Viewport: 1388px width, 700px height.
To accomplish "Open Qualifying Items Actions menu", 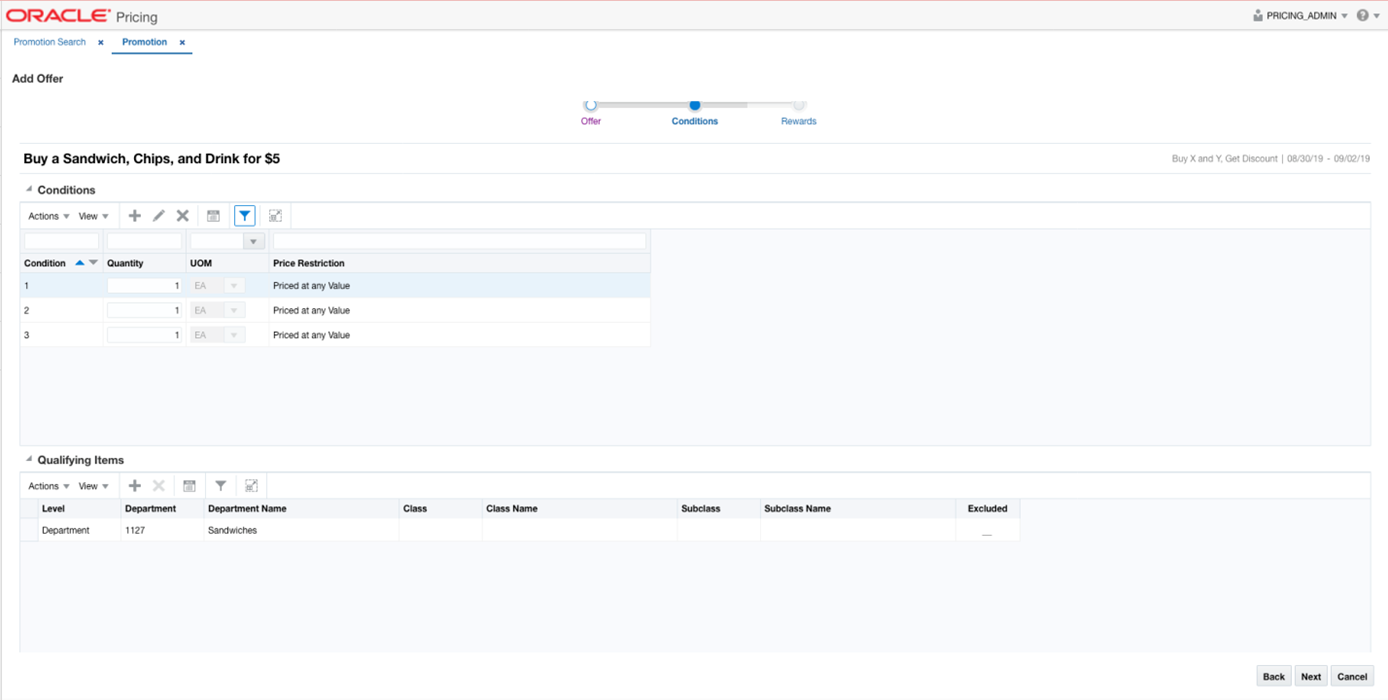I will click(48, 486).
